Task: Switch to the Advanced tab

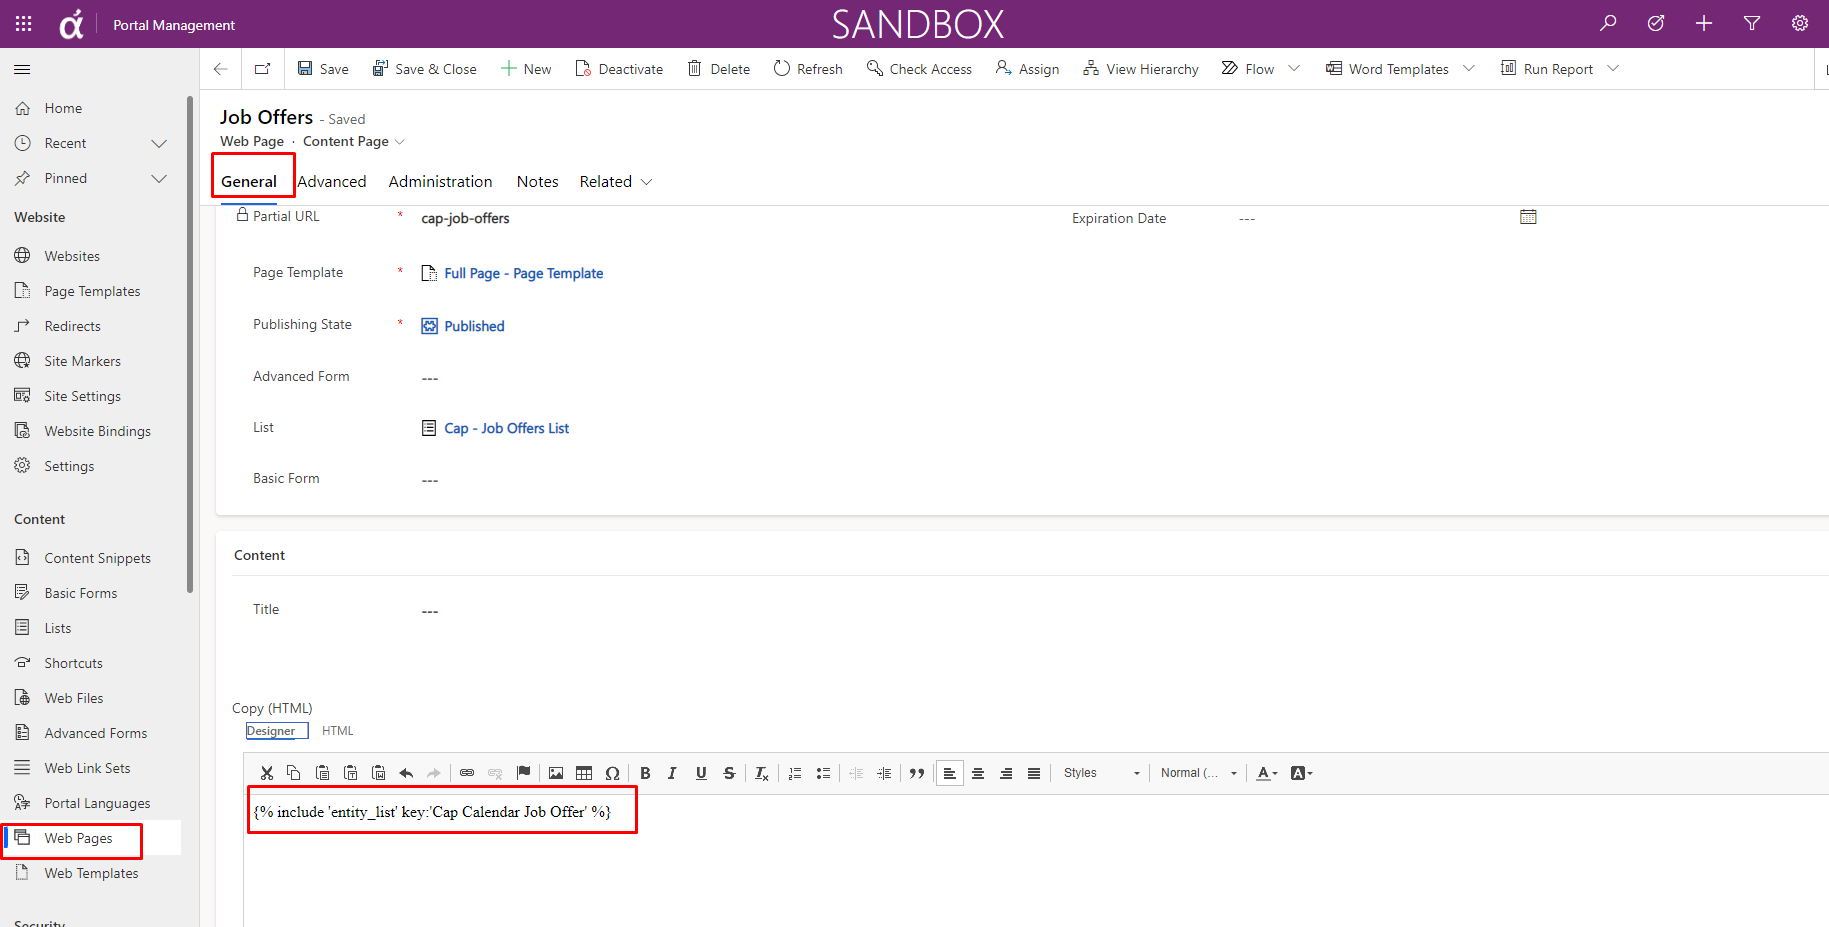Action: (332, 182)
